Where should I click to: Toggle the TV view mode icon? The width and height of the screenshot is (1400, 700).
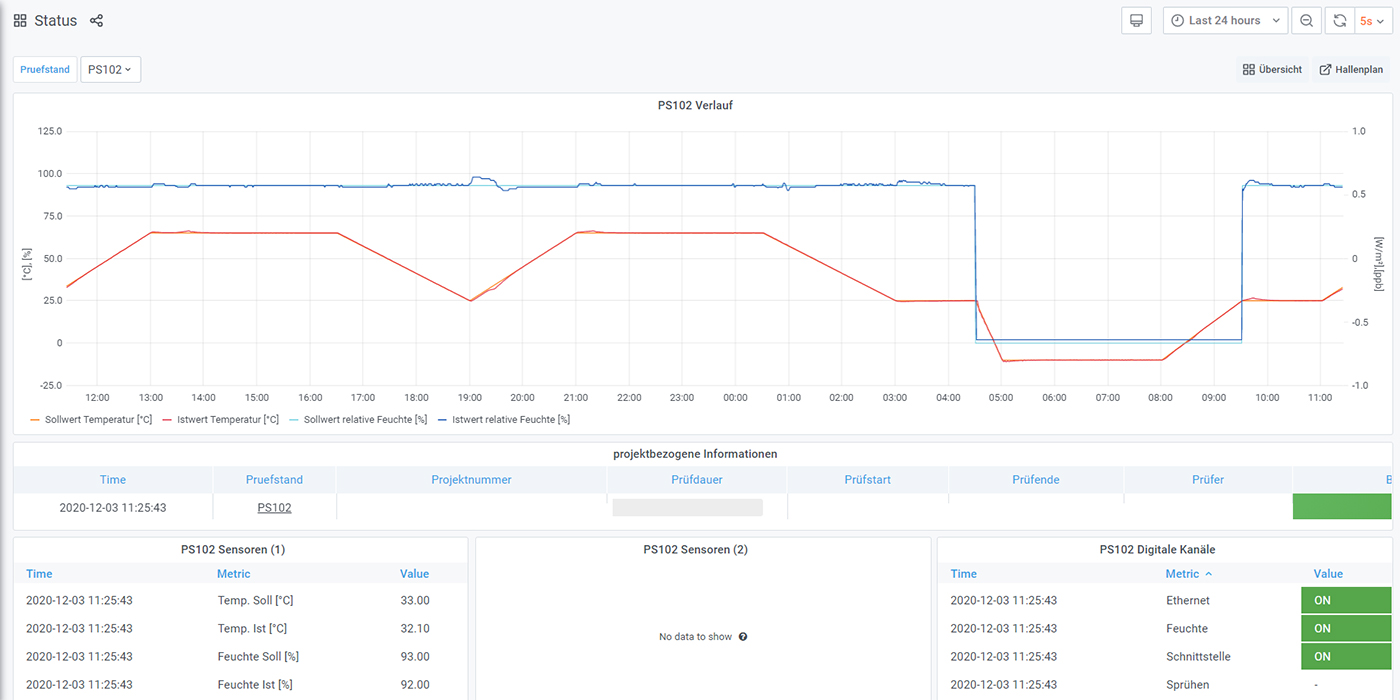1136,21
